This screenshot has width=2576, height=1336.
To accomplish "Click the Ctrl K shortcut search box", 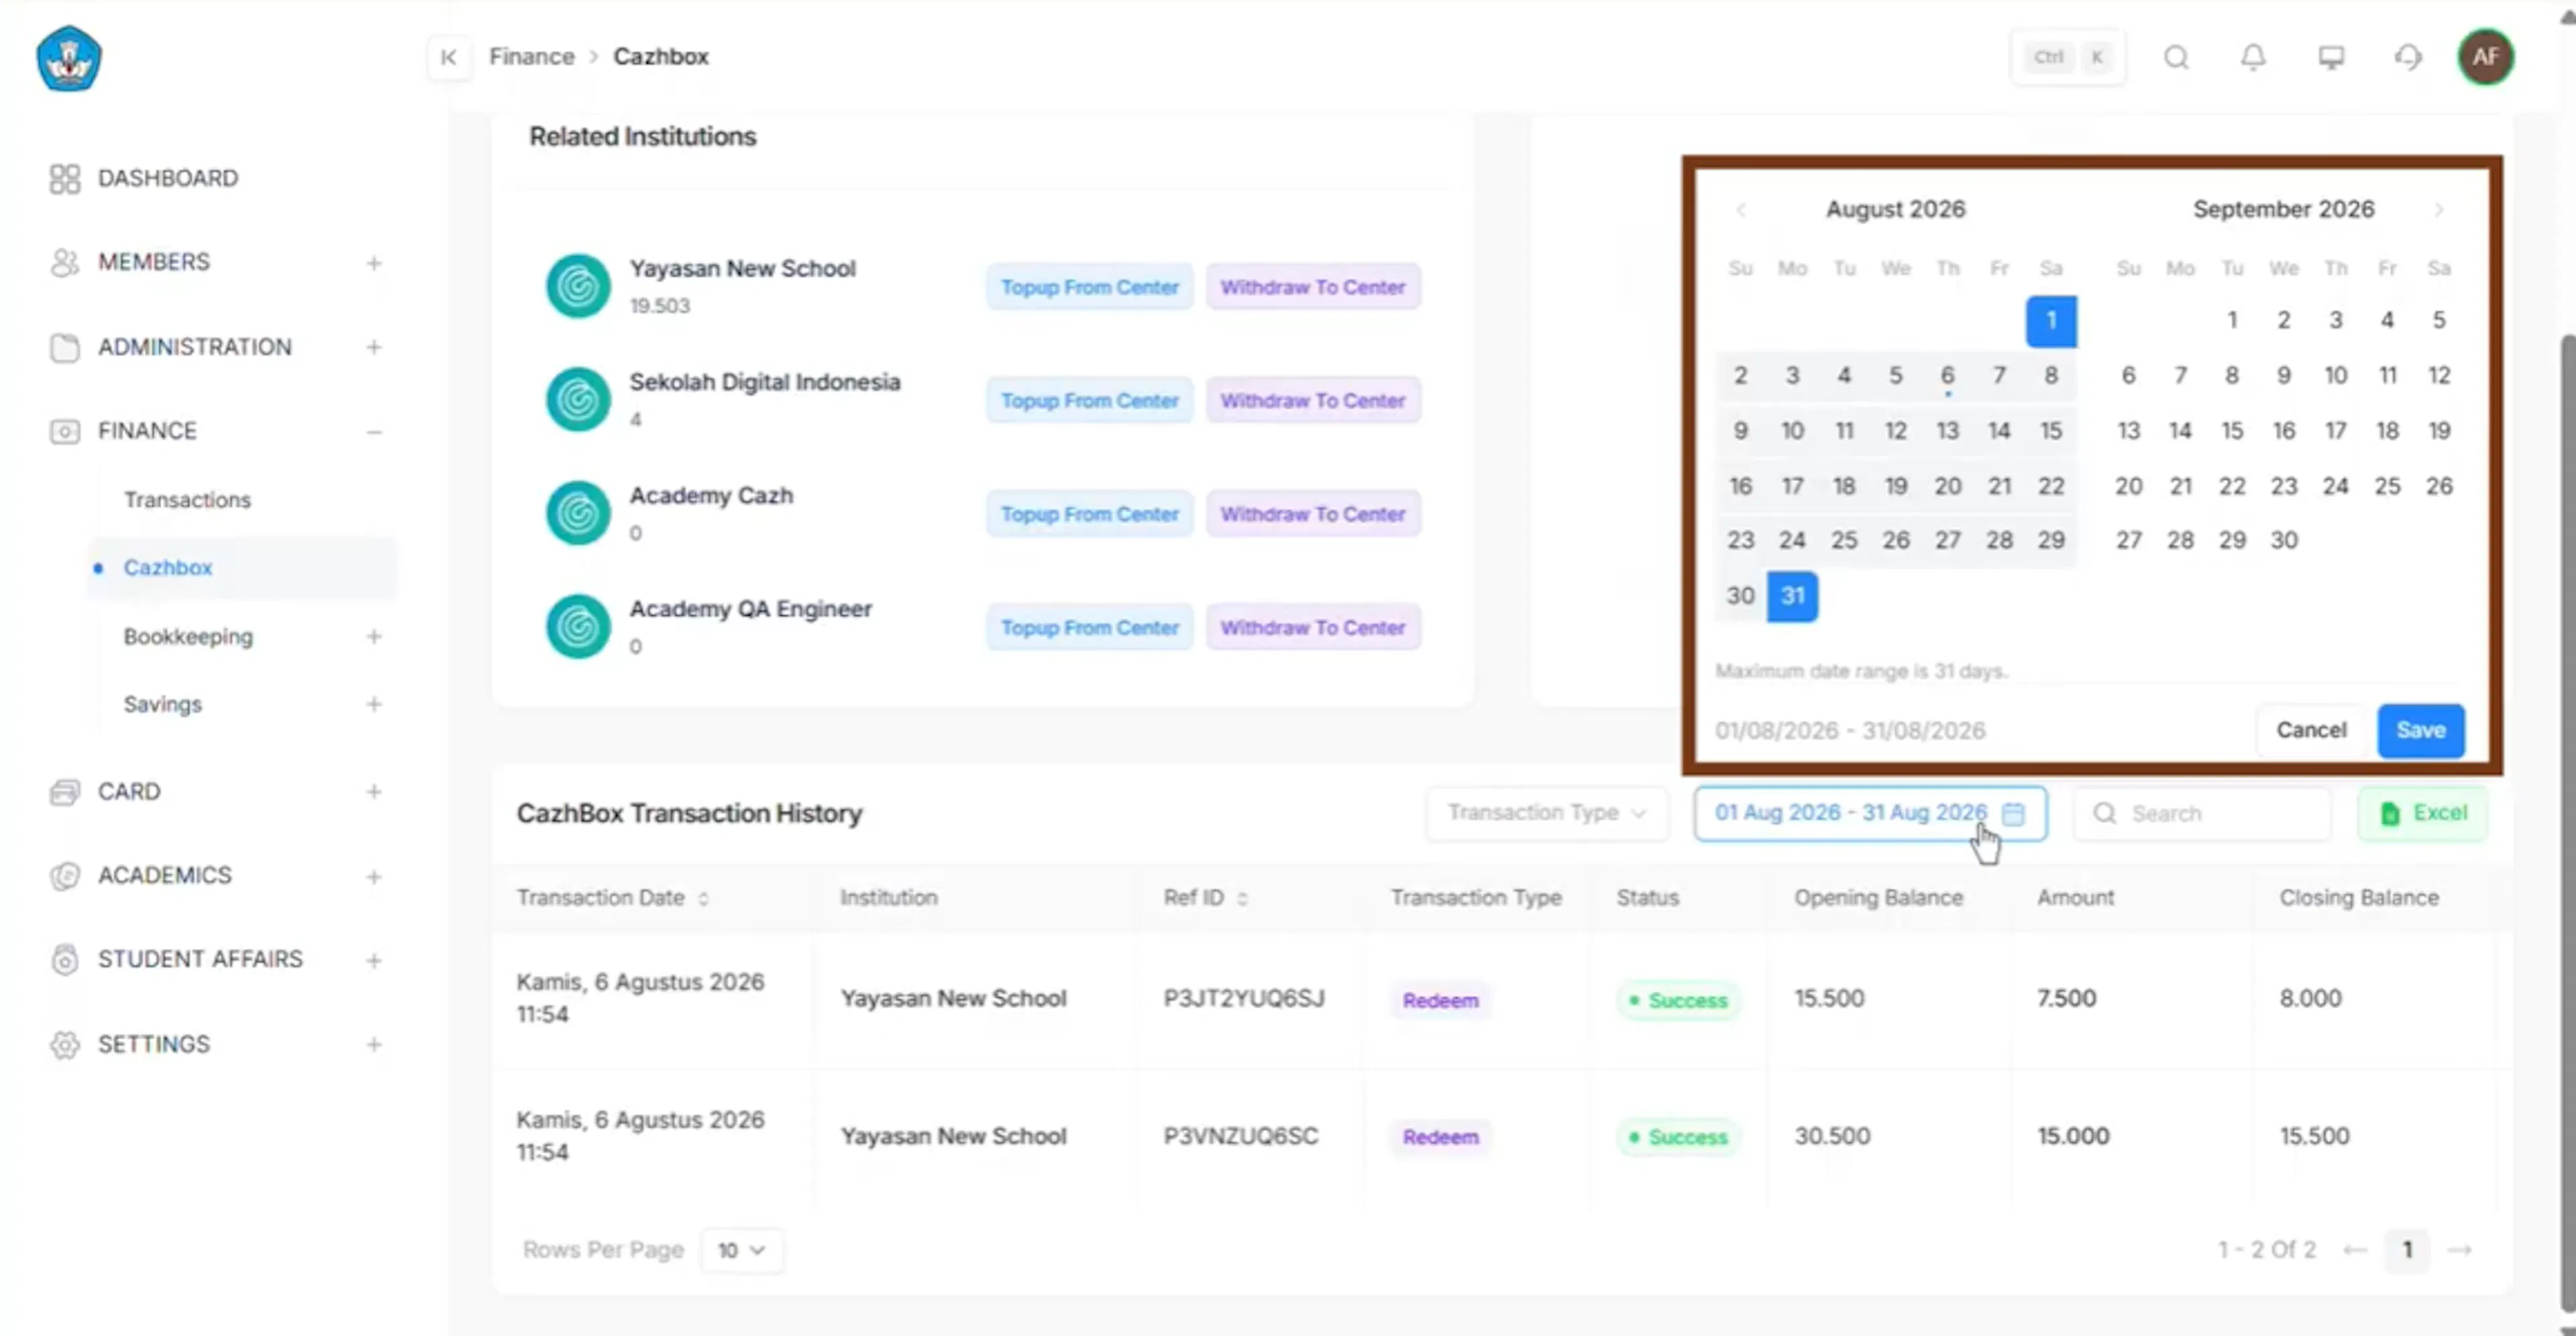I will 2068,57.
